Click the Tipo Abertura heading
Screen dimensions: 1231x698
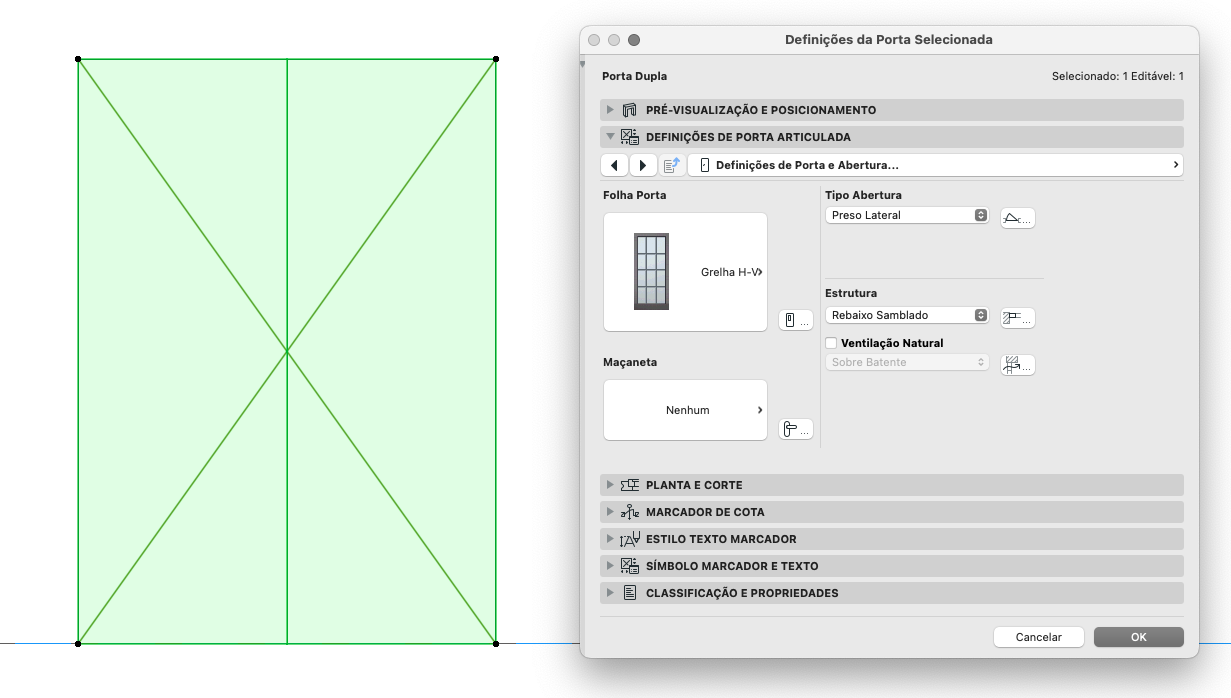(863, 195)
